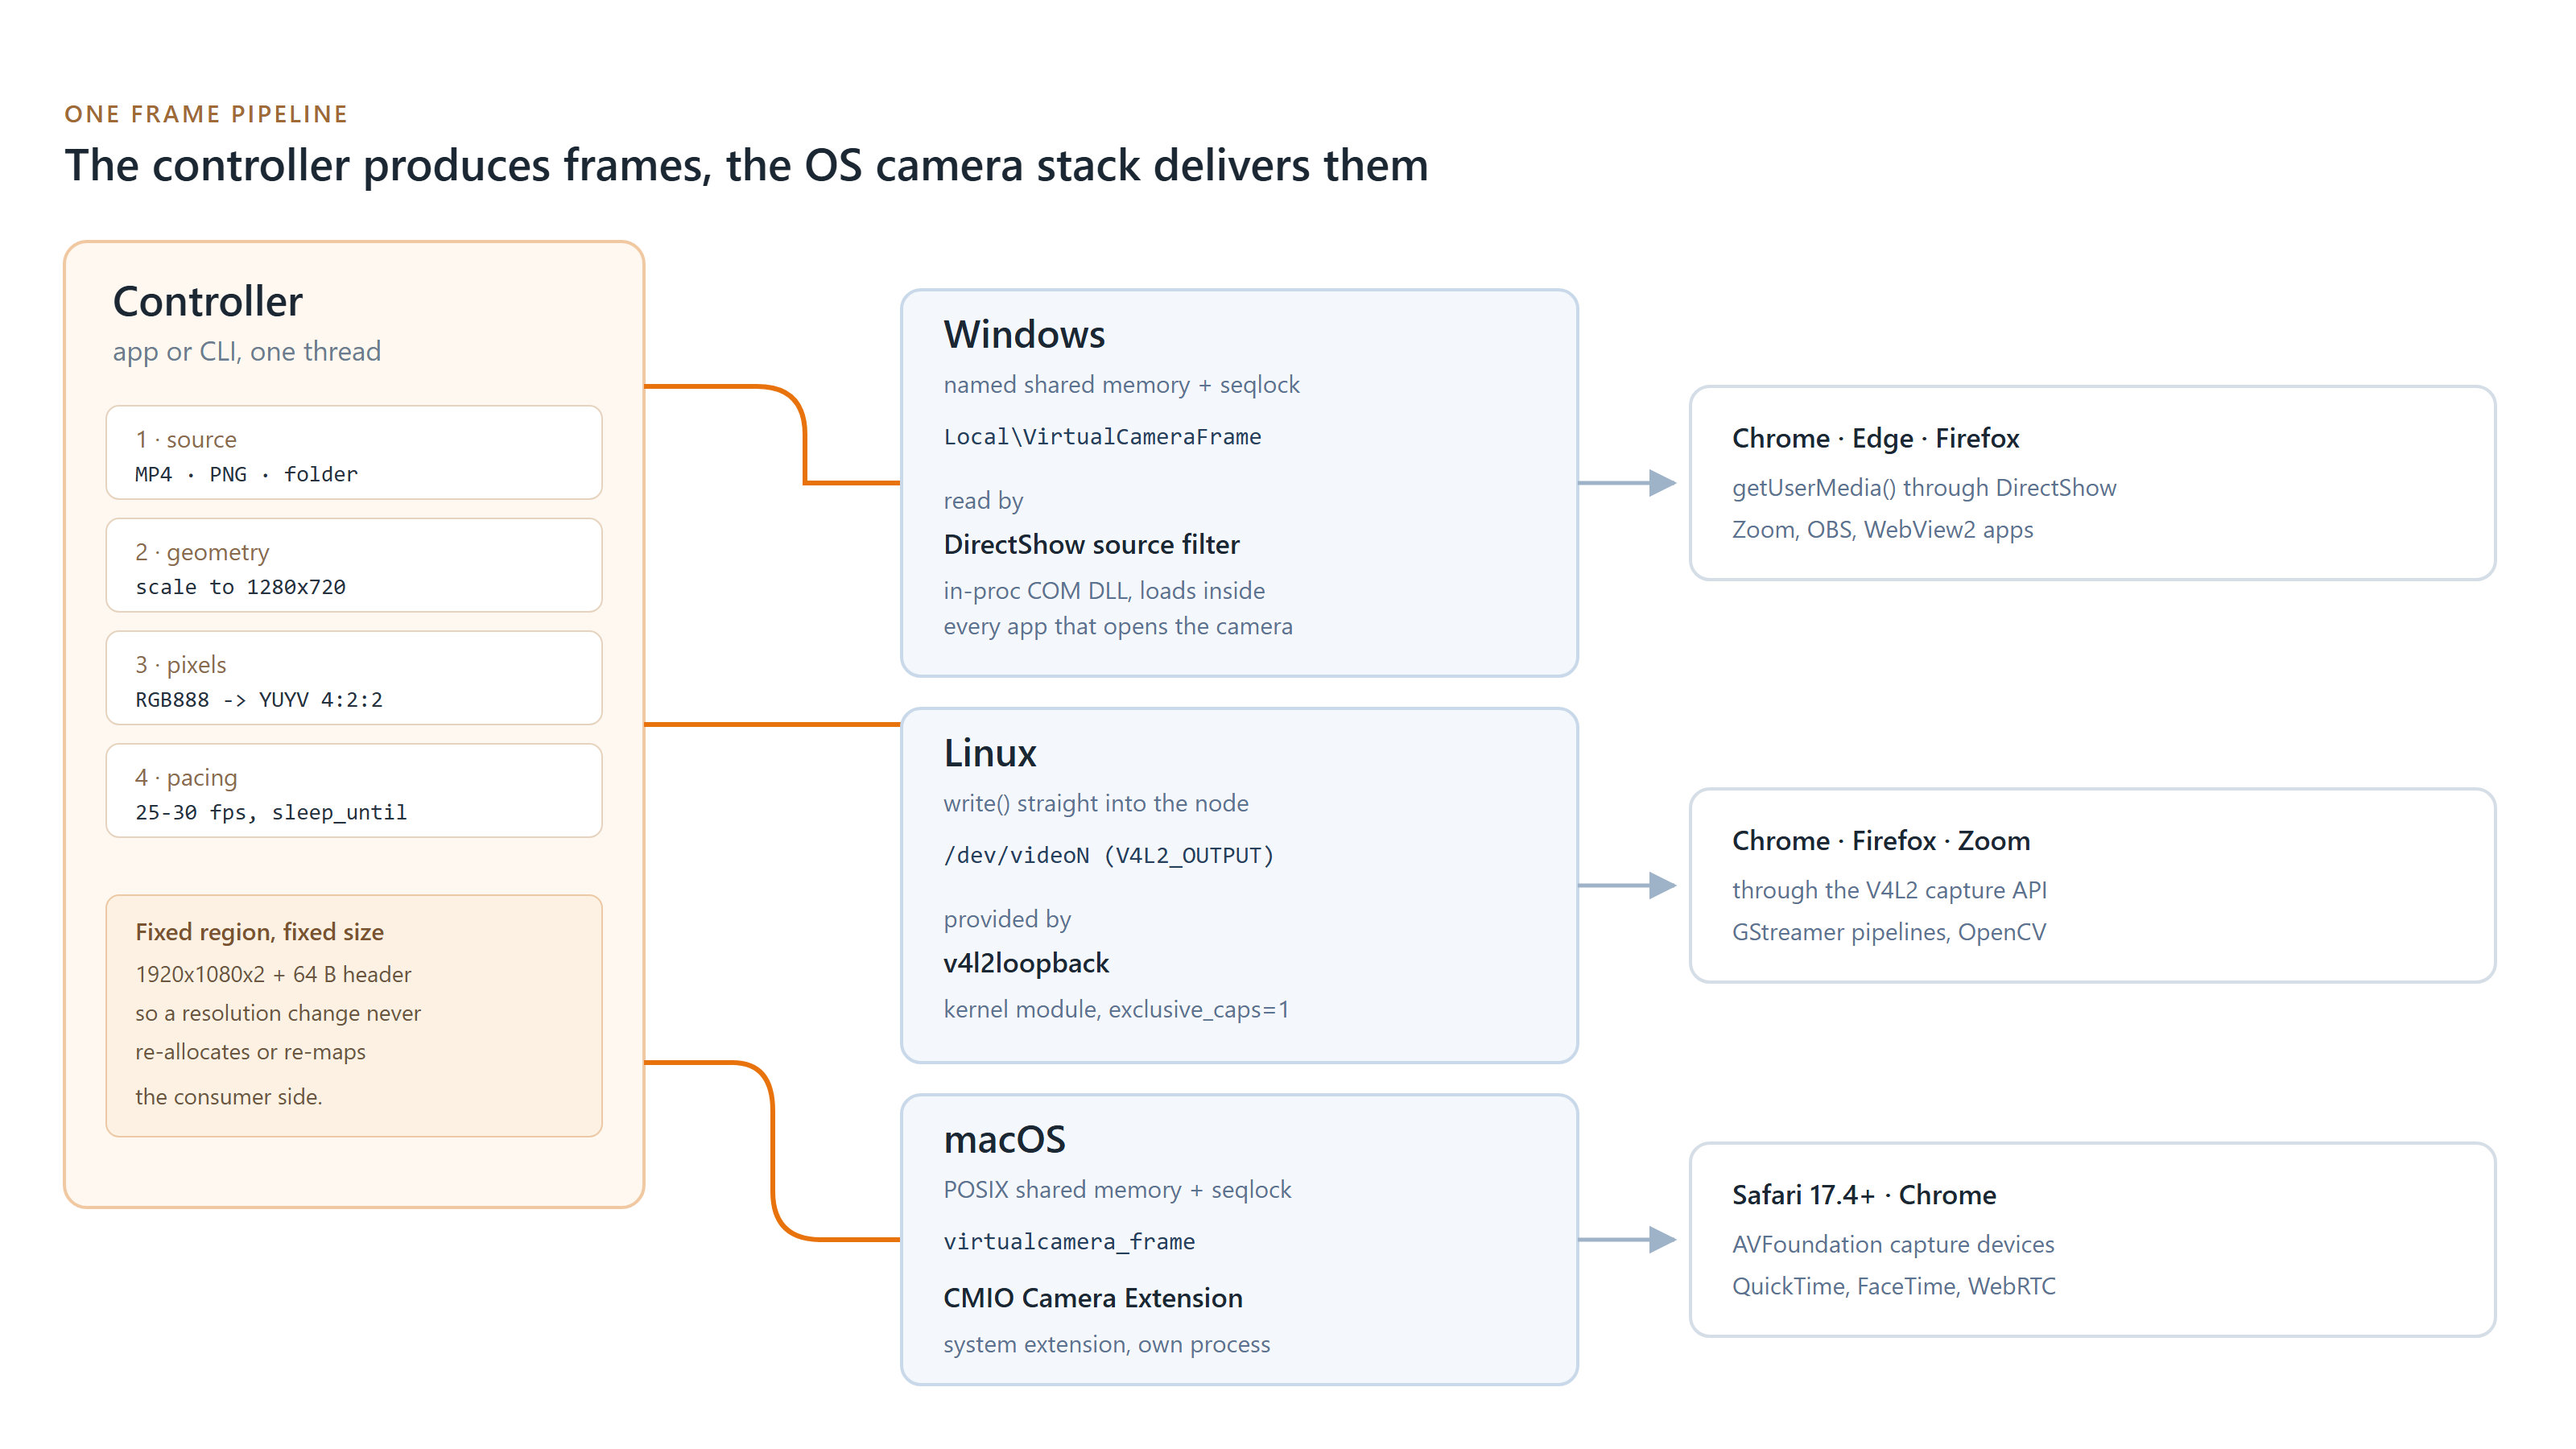Select 'kernel module, exclusive_caps=1' text
This screenshot has width=2576, height=1449.
click(1116, 1010)
